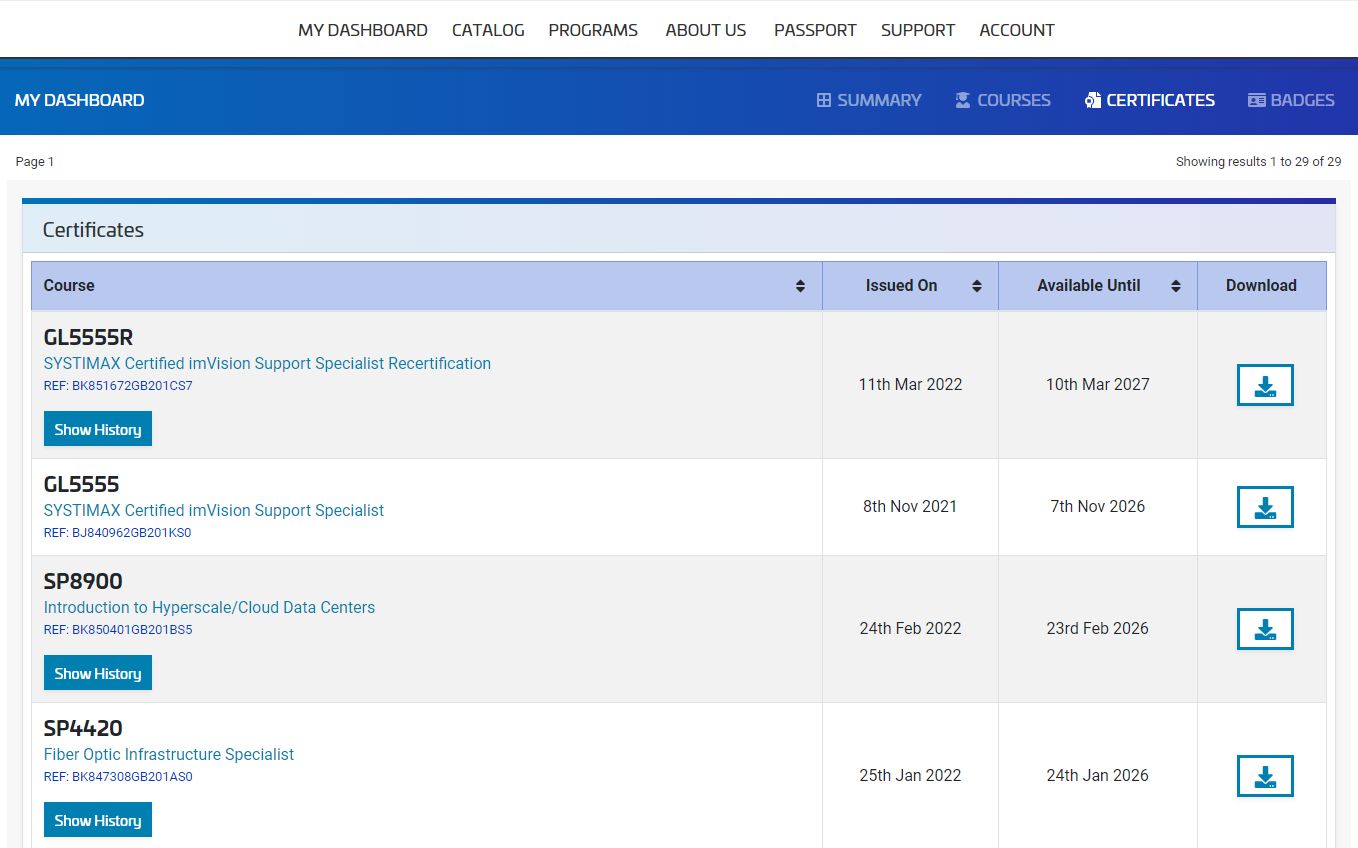Click the GL5555R course code

coord(88,338)
